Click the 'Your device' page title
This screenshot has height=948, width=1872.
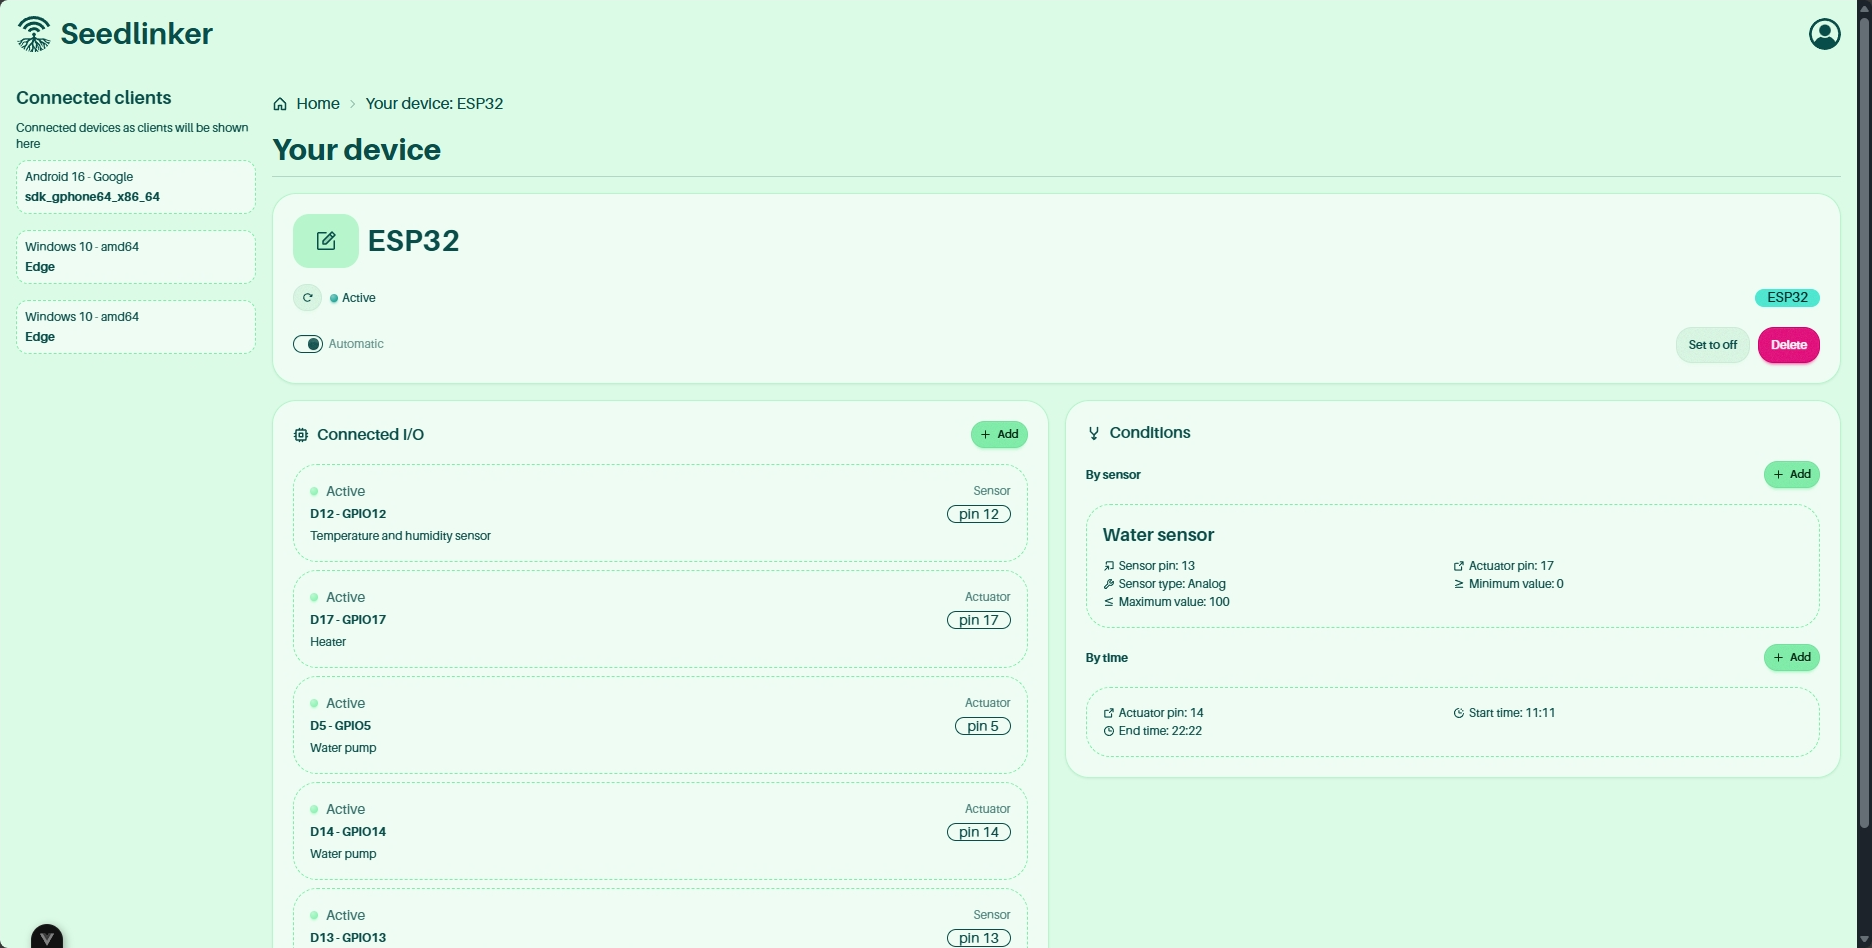point(357,150)
